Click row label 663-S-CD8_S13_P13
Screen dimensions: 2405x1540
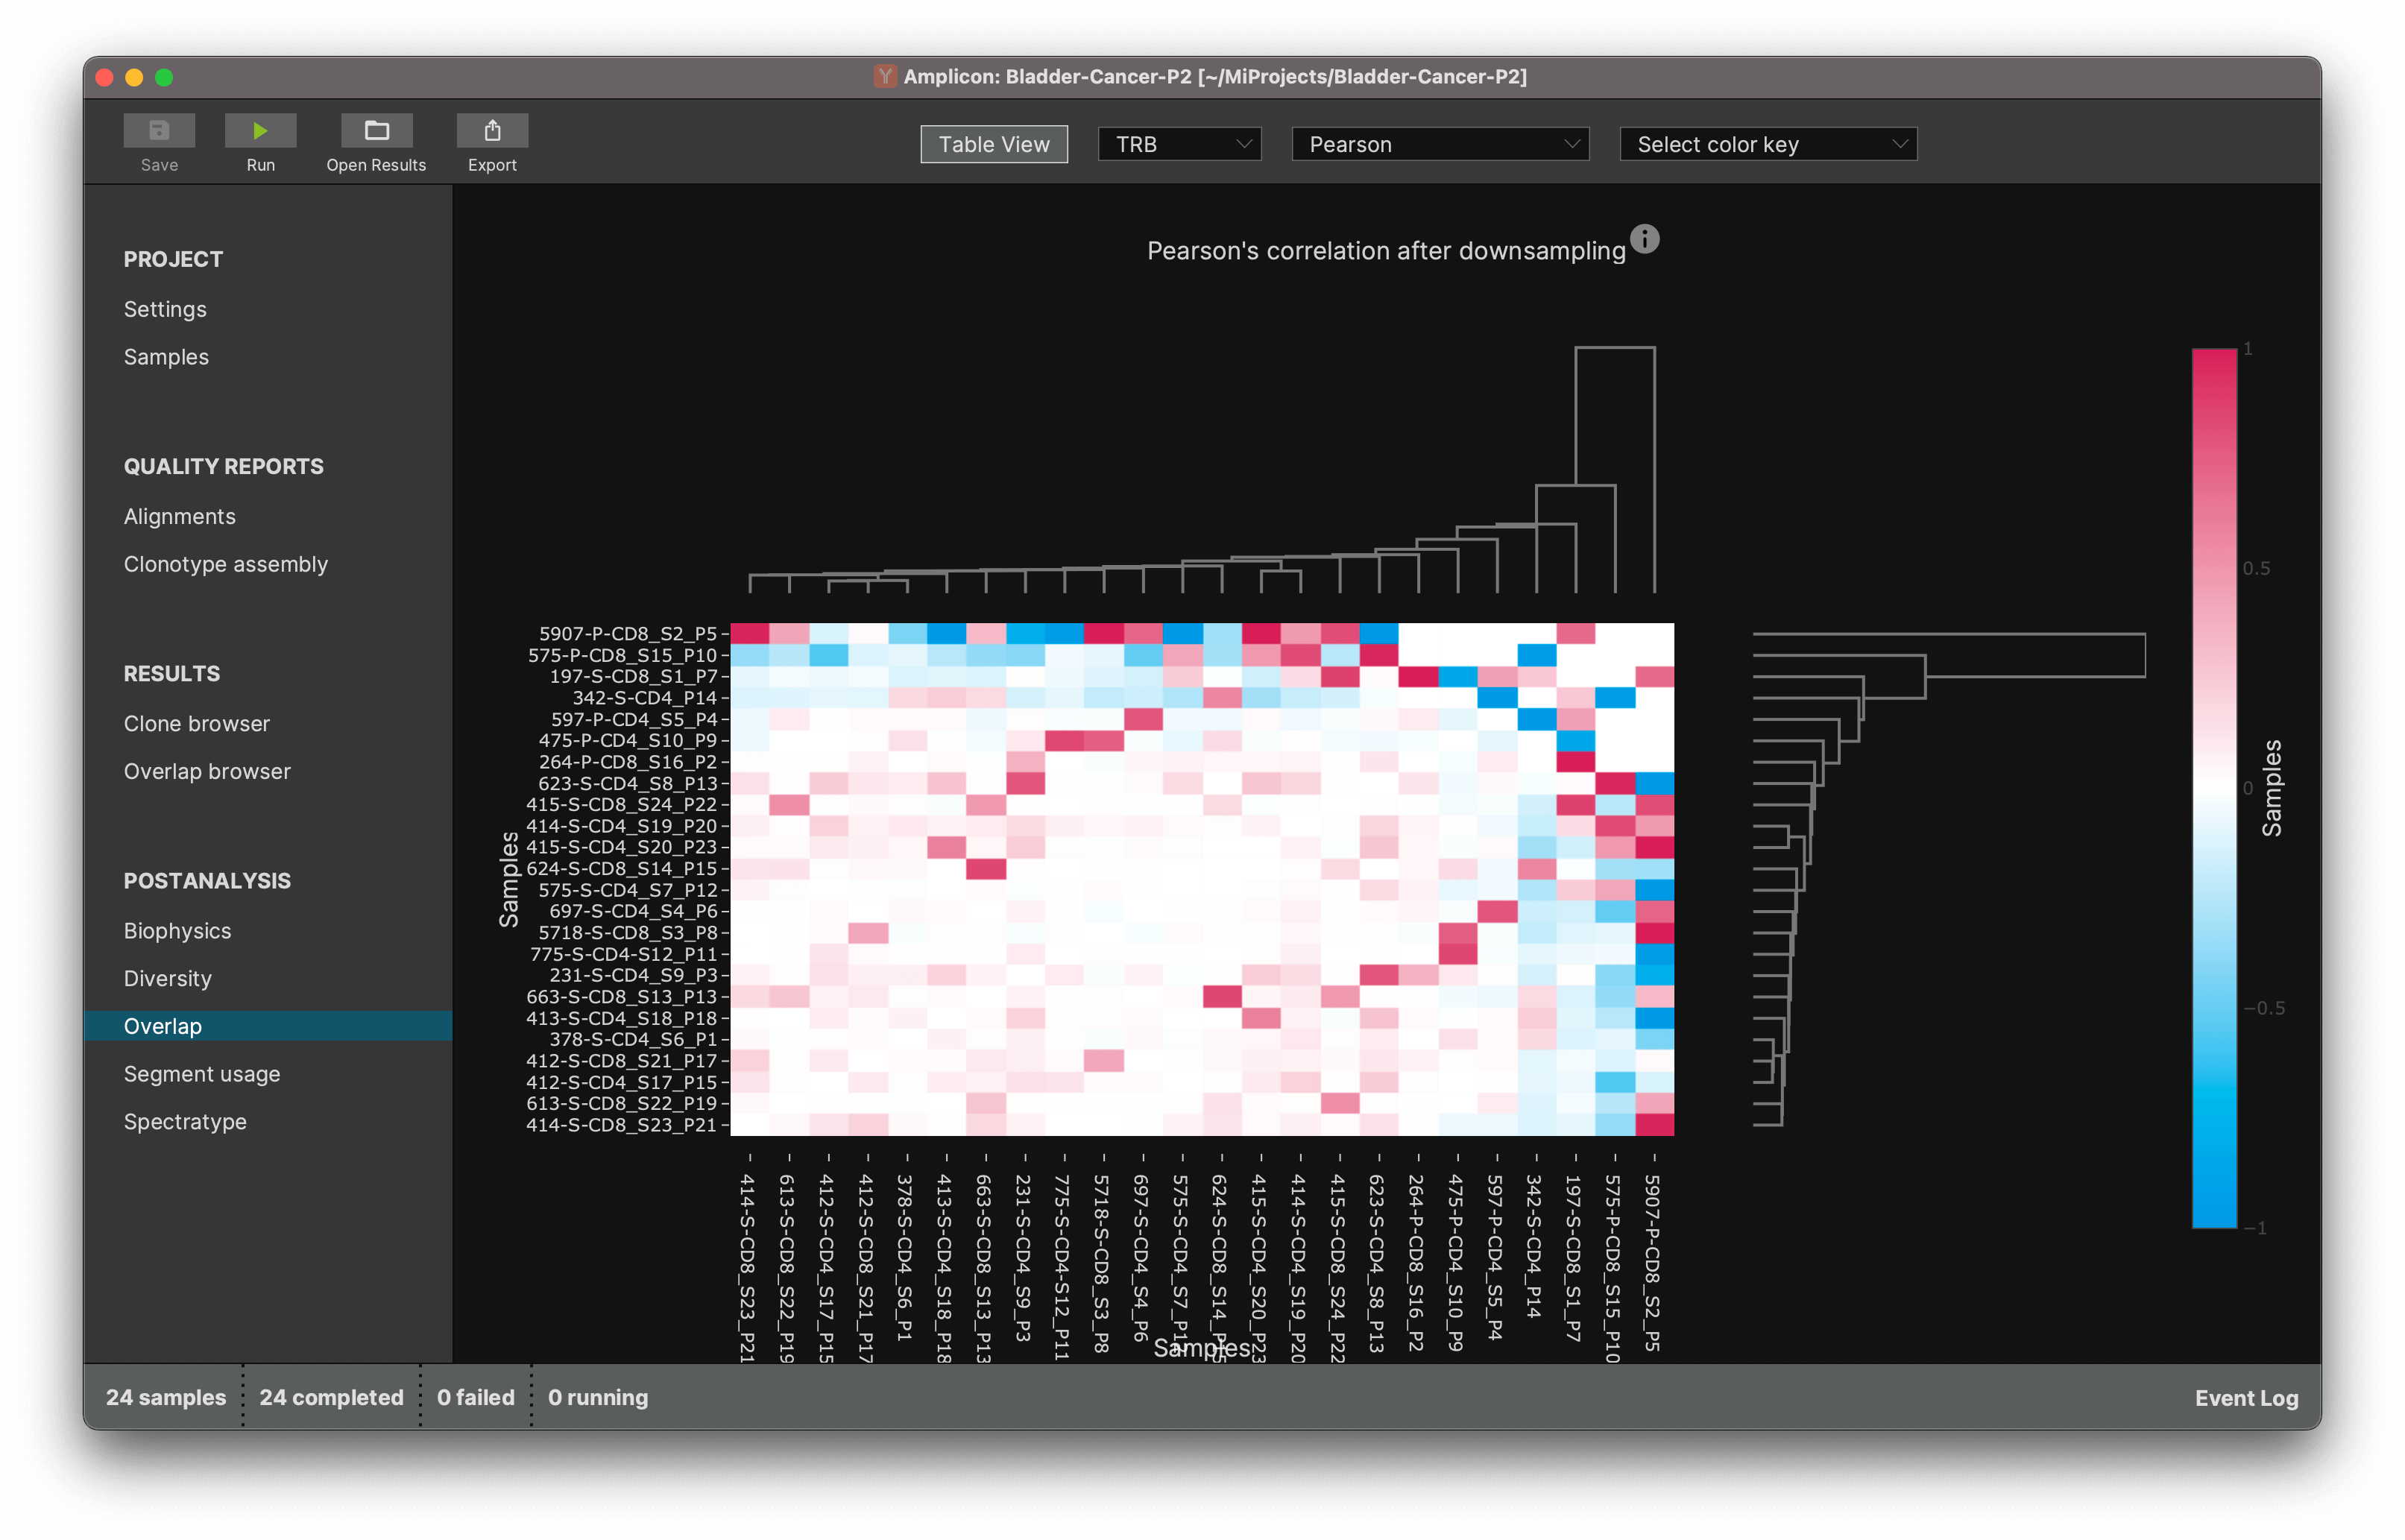tap(622, 997)
